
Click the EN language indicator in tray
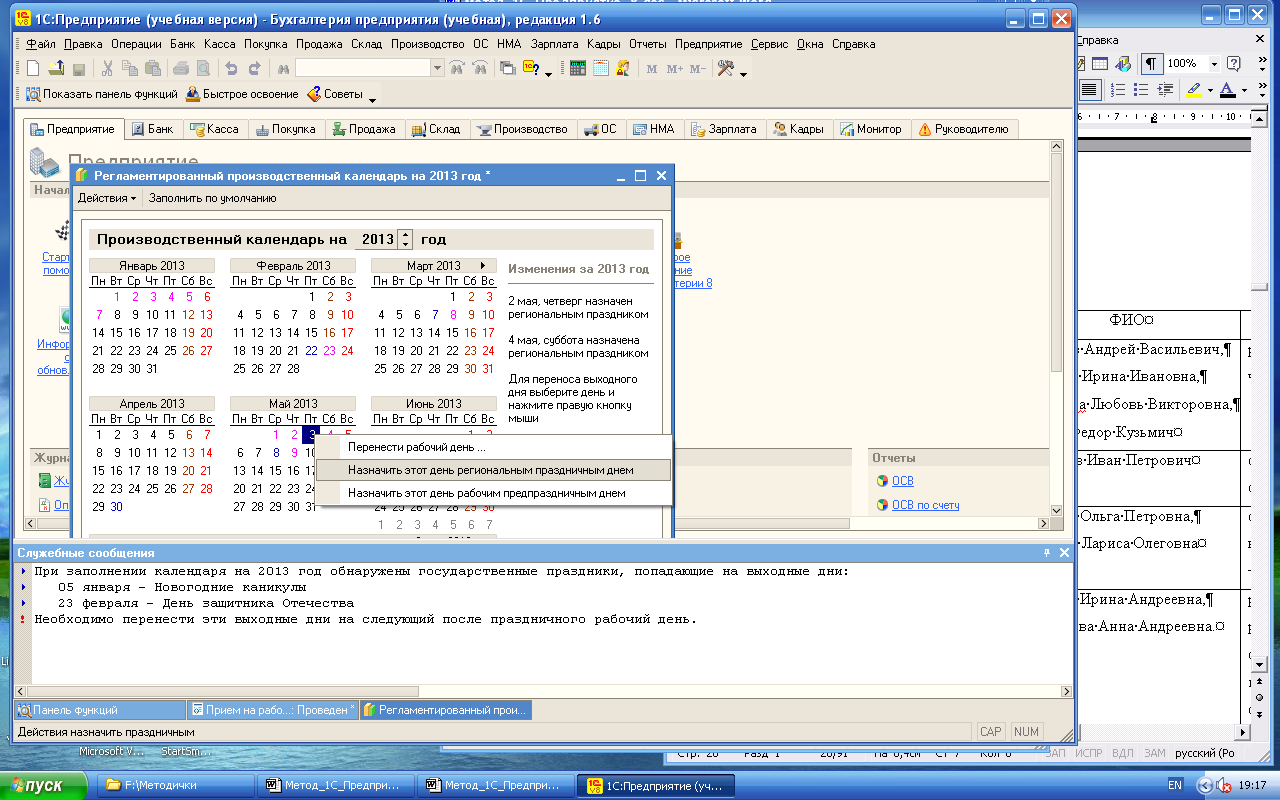[1175, 785]
